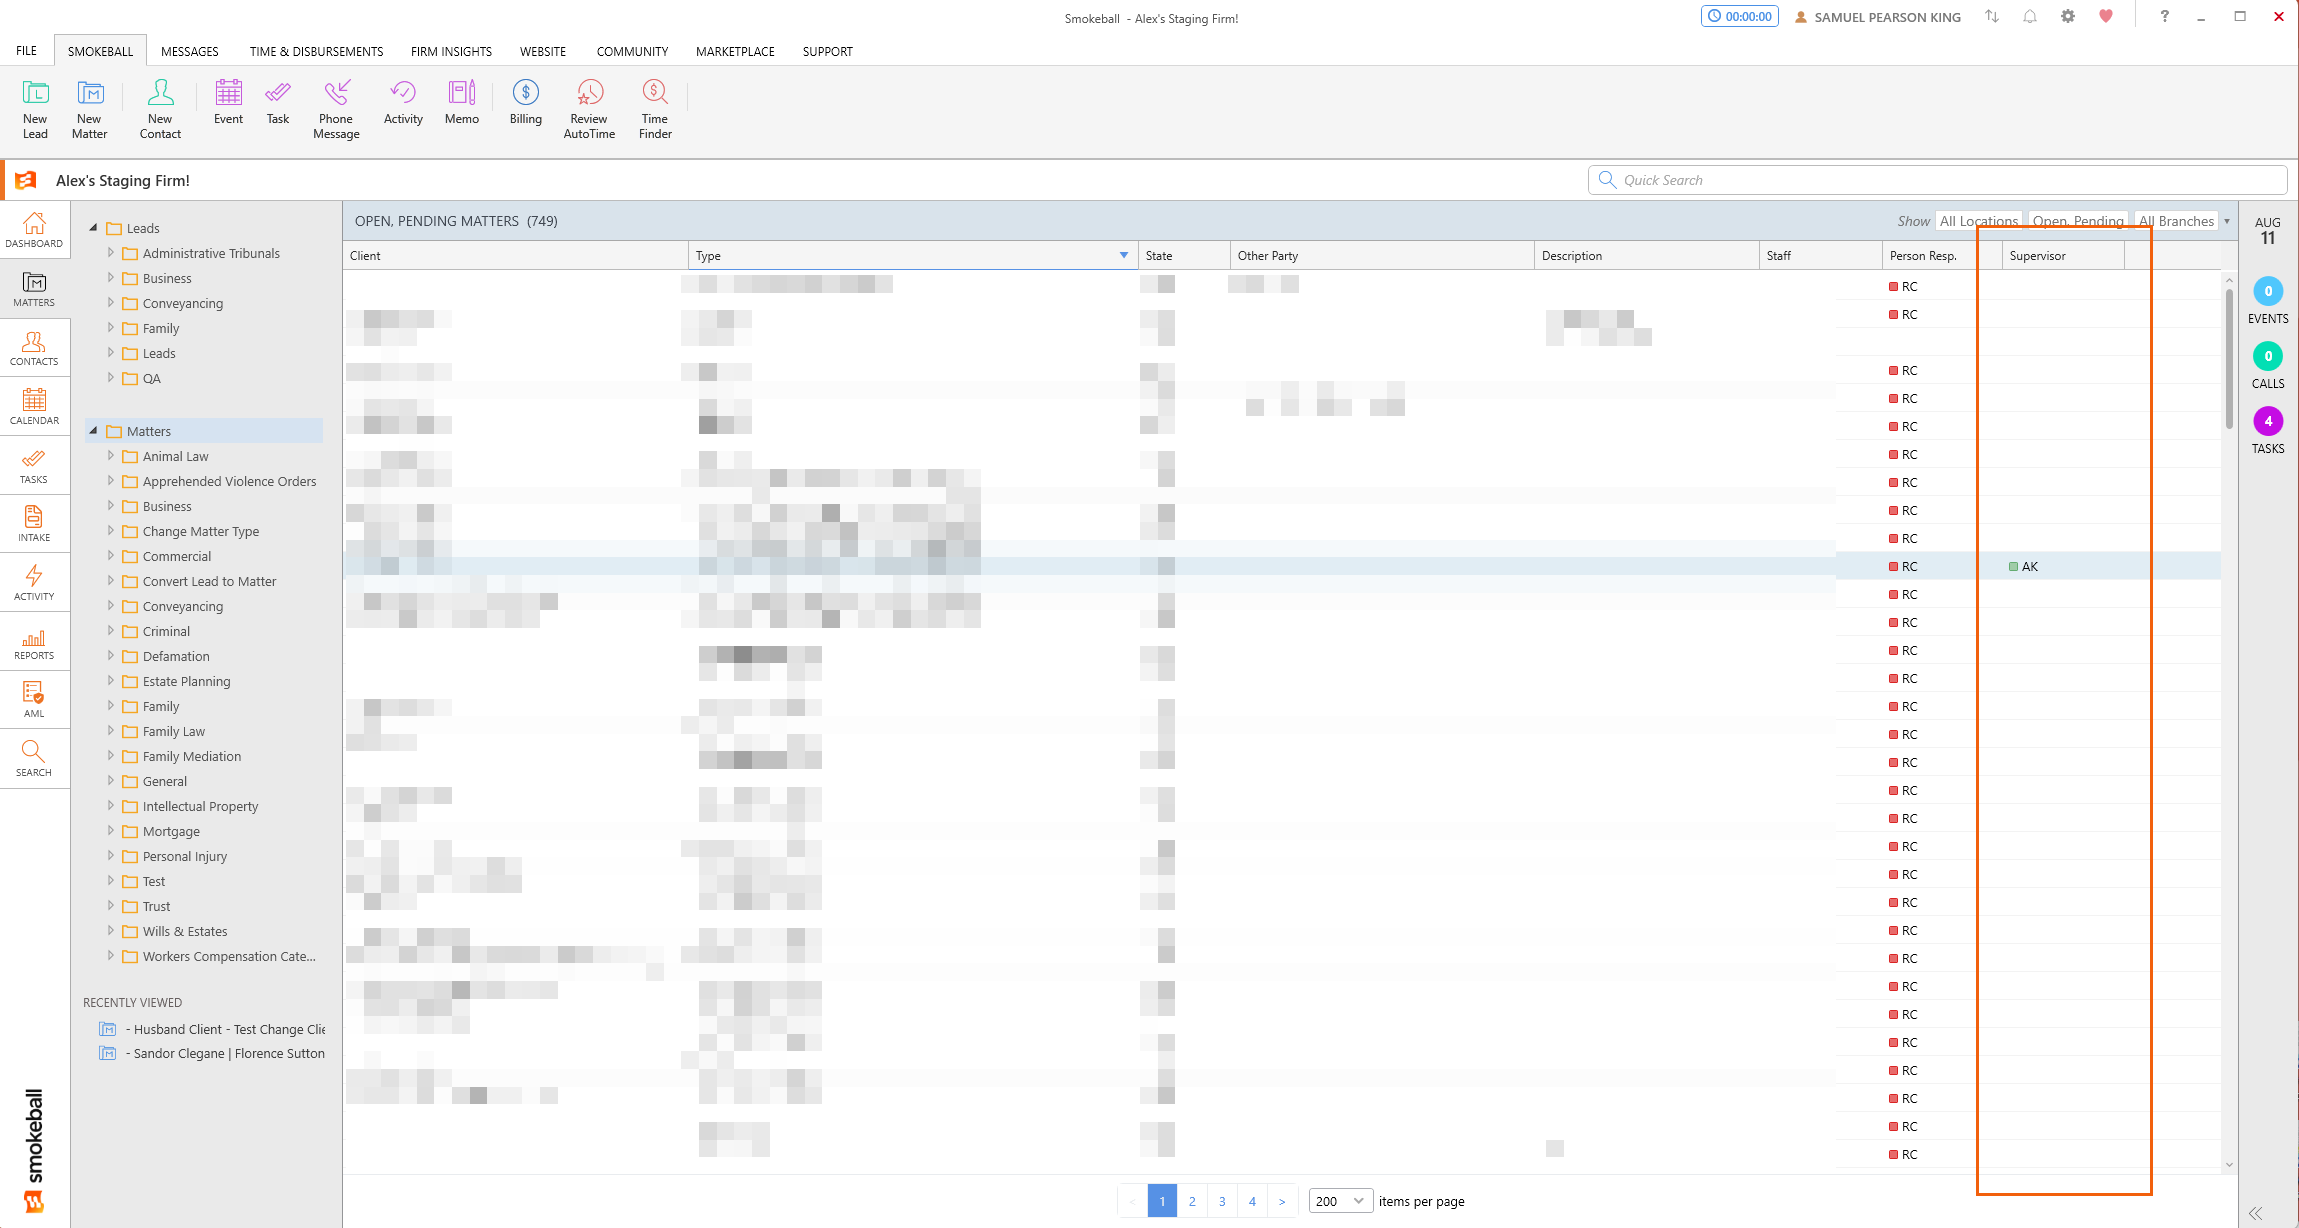Collapse the right side panel
Image resolution: width=2299 pixels, height=1228 pixels.
coord(2255,1213)
